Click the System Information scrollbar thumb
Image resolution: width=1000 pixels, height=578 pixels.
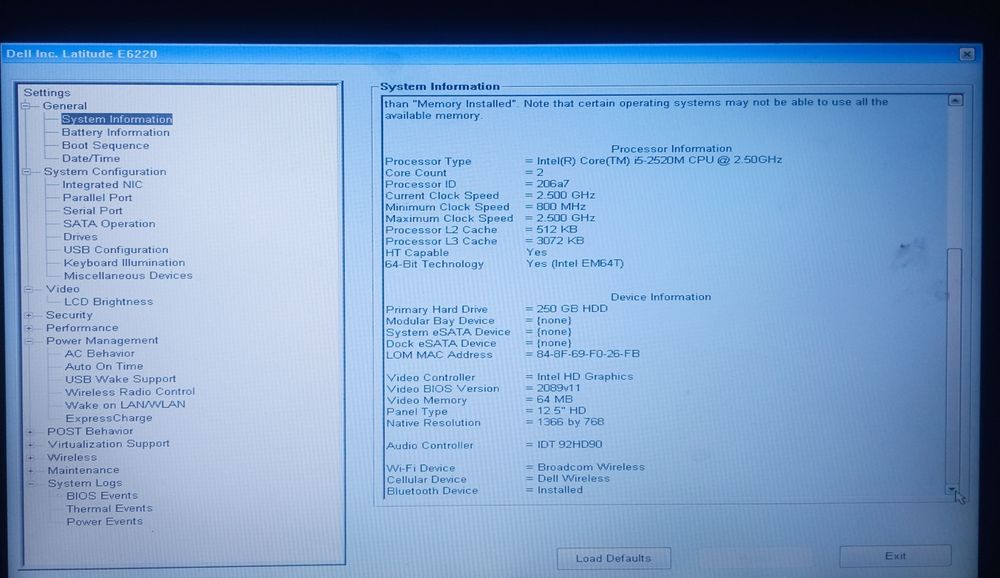954,365
